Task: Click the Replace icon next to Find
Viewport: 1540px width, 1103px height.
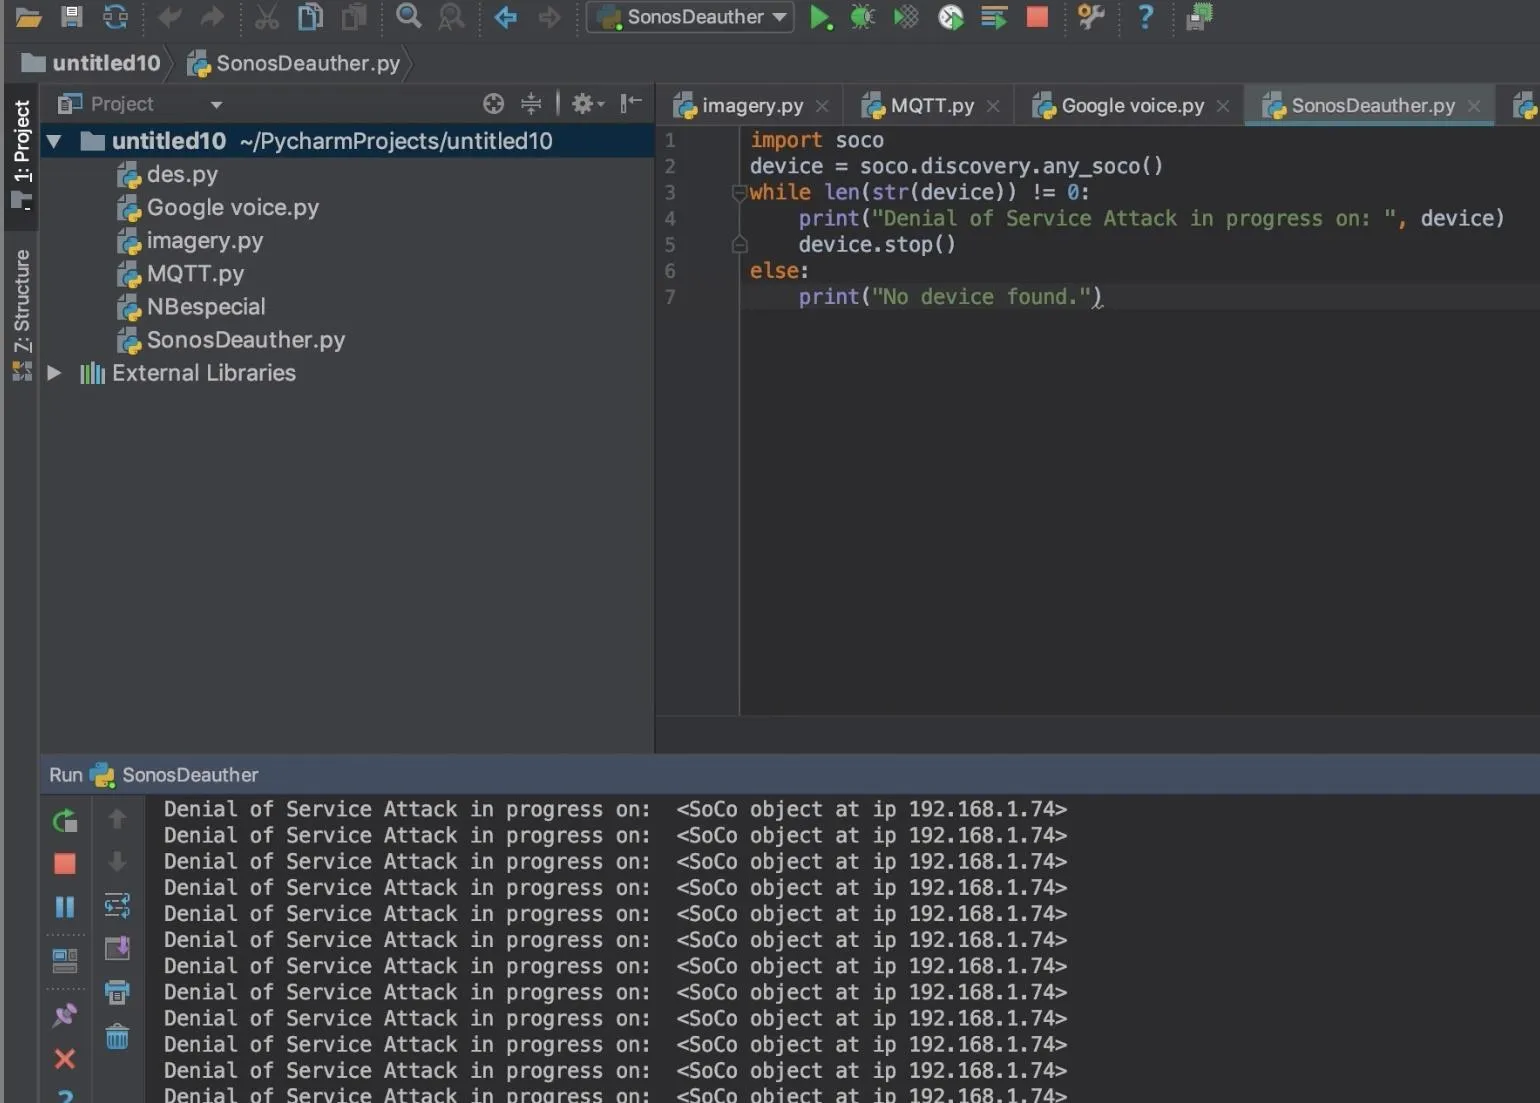Action: point(452,16)
